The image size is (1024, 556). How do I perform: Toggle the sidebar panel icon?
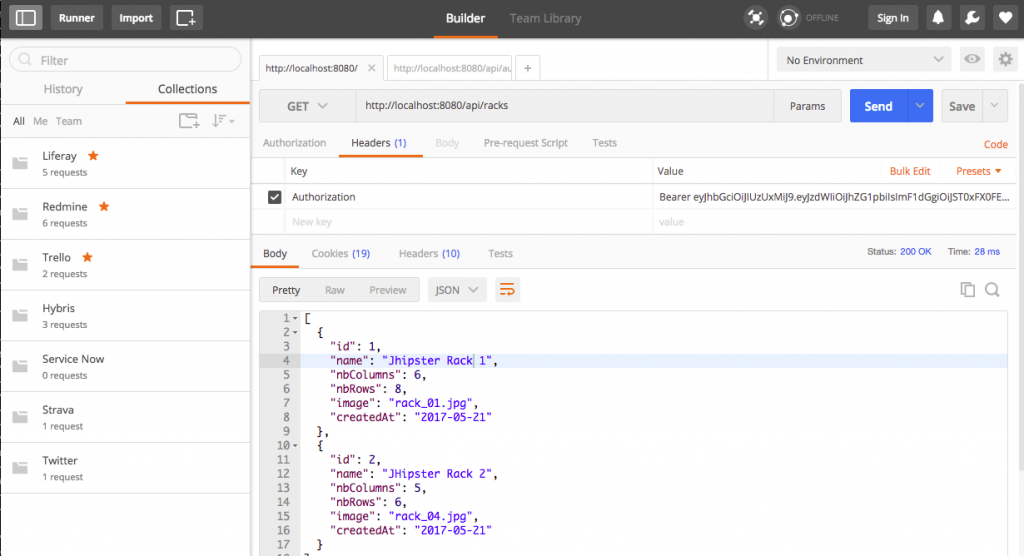(26, 18)
